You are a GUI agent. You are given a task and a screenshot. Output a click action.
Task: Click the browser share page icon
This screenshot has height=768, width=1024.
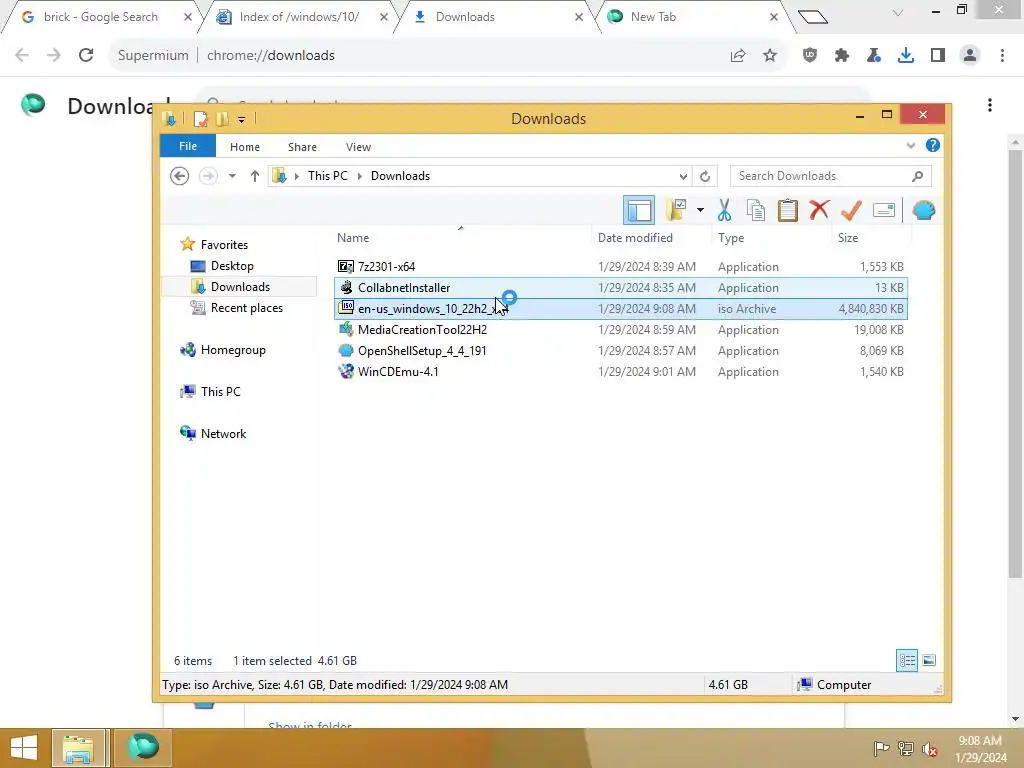[738, 56]
